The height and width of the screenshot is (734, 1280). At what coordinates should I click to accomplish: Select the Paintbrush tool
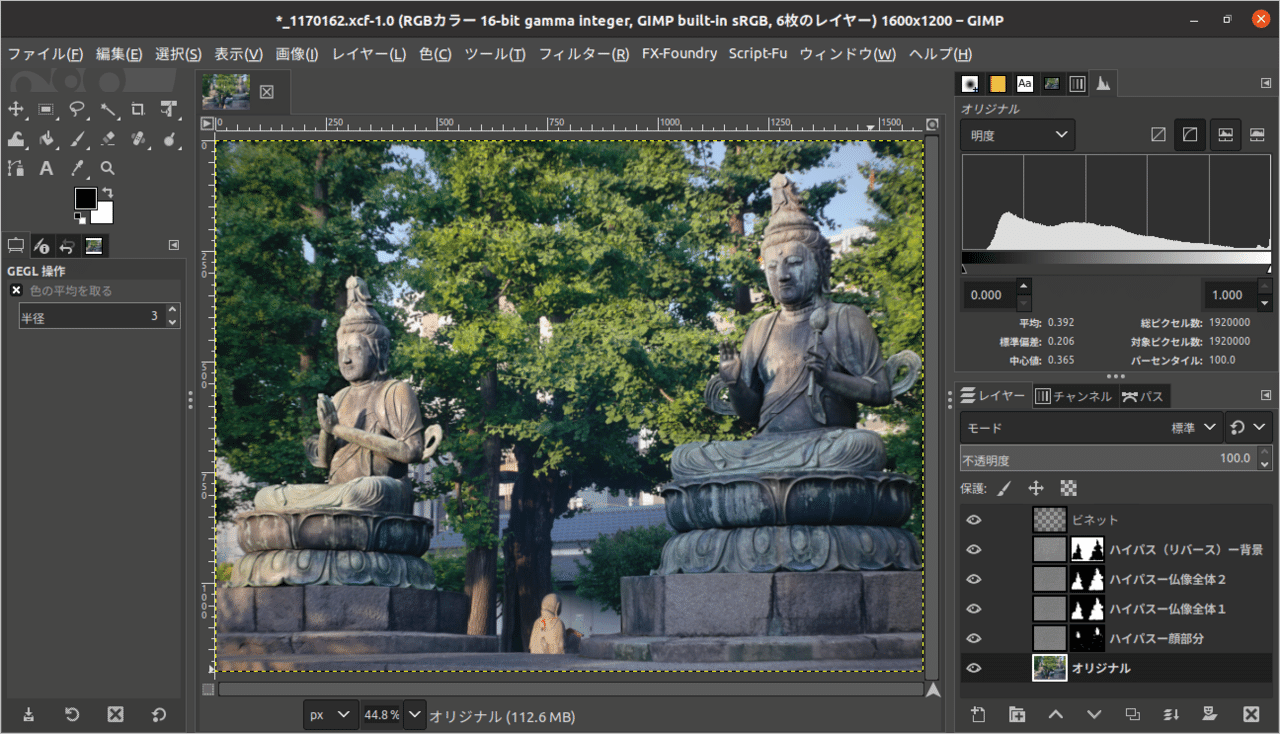77,139
